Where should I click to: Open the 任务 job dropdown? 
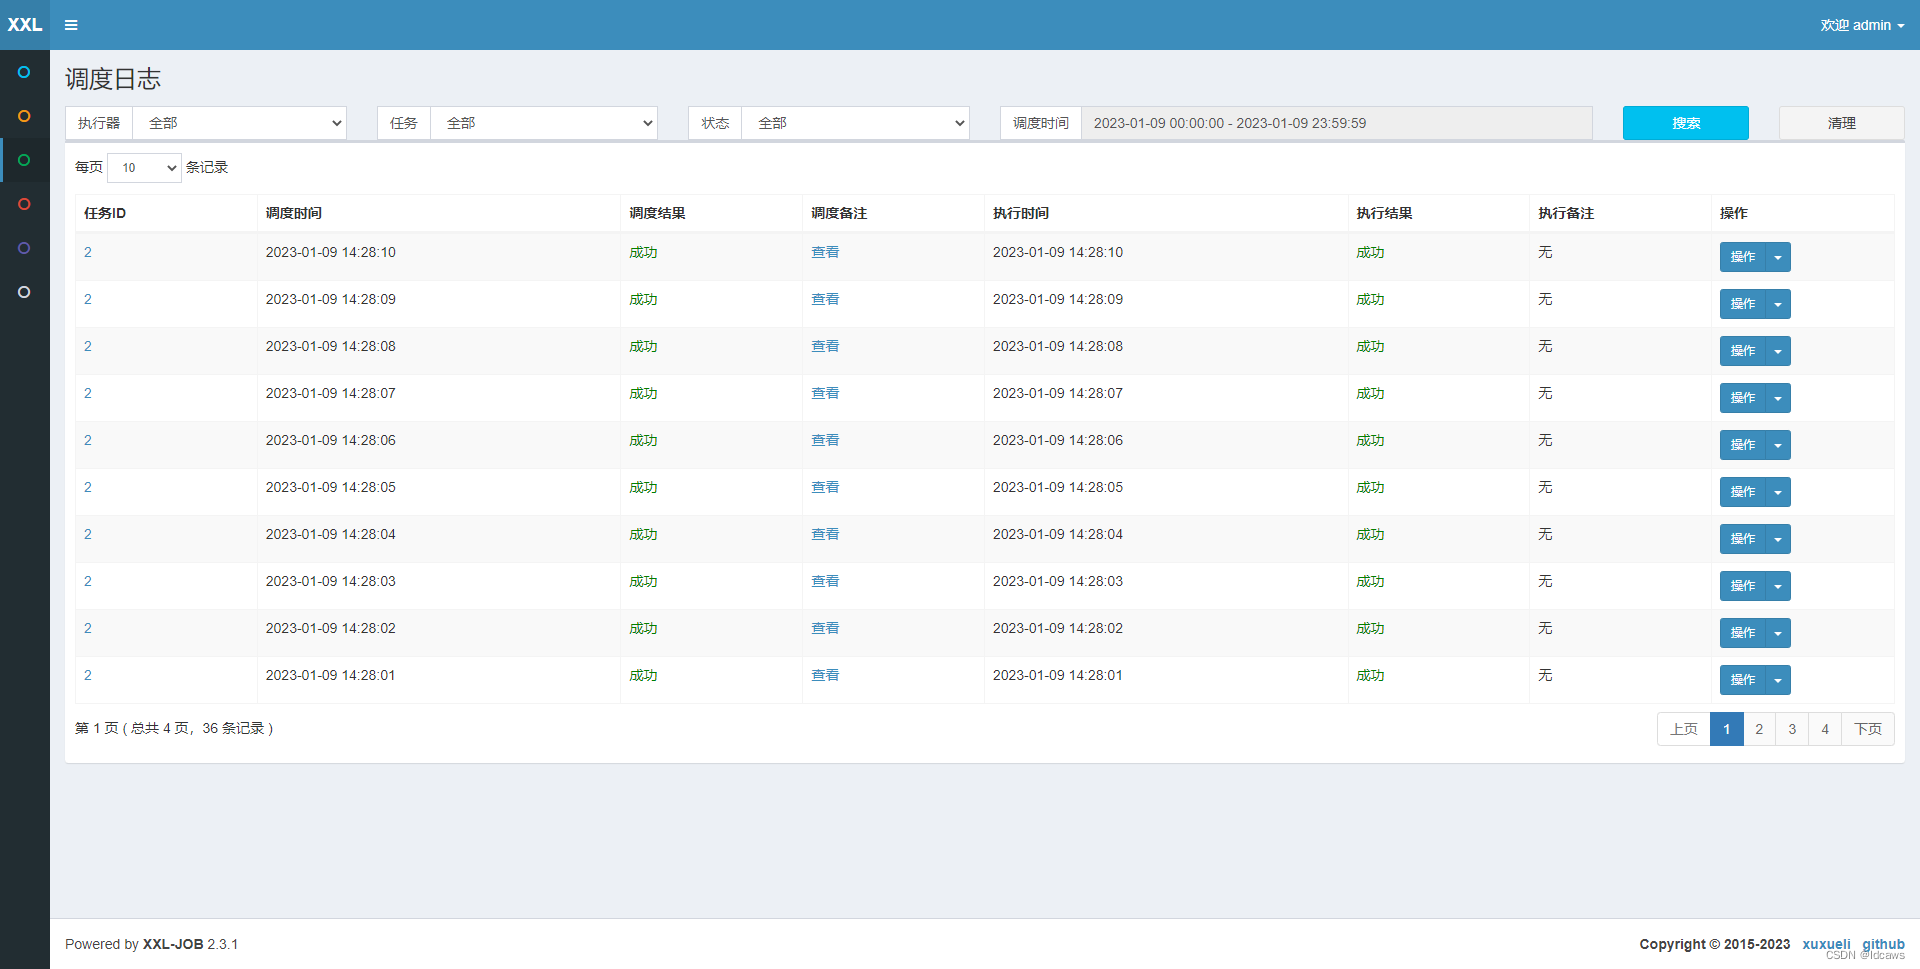coord(544,123)
